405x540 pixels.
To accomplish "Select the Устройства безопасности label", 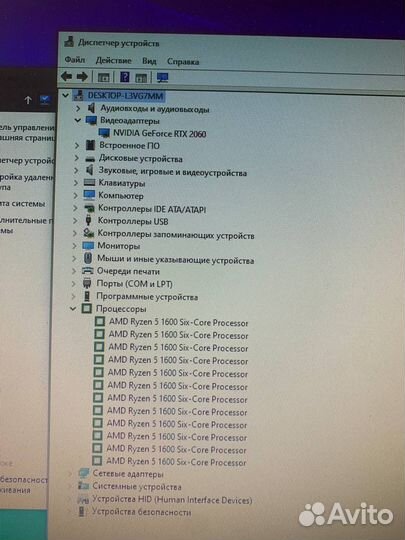I will 141,512.
